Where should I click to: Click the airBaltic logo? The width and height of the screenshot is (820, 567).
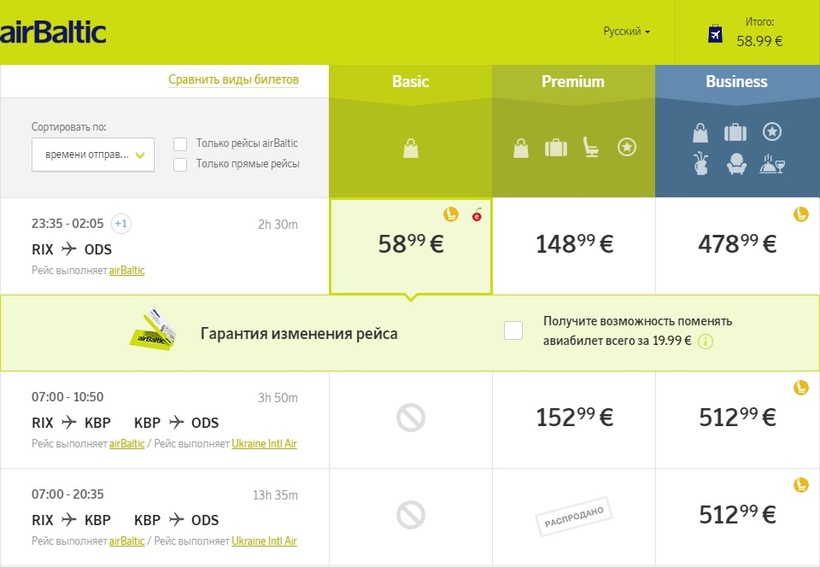click(53, 32)
